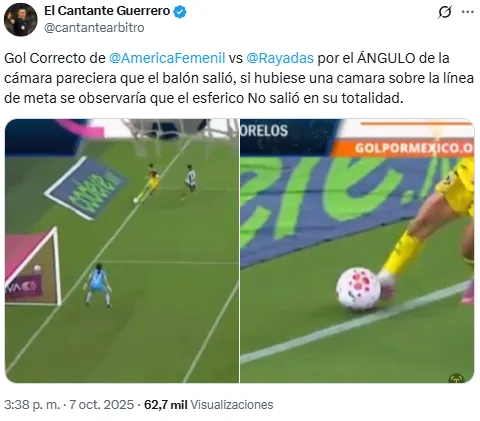Open El Cantante Guerrero profile picture
Image resolution: width=480 pixels, height=421 pixels.
[x=21, y=20]
